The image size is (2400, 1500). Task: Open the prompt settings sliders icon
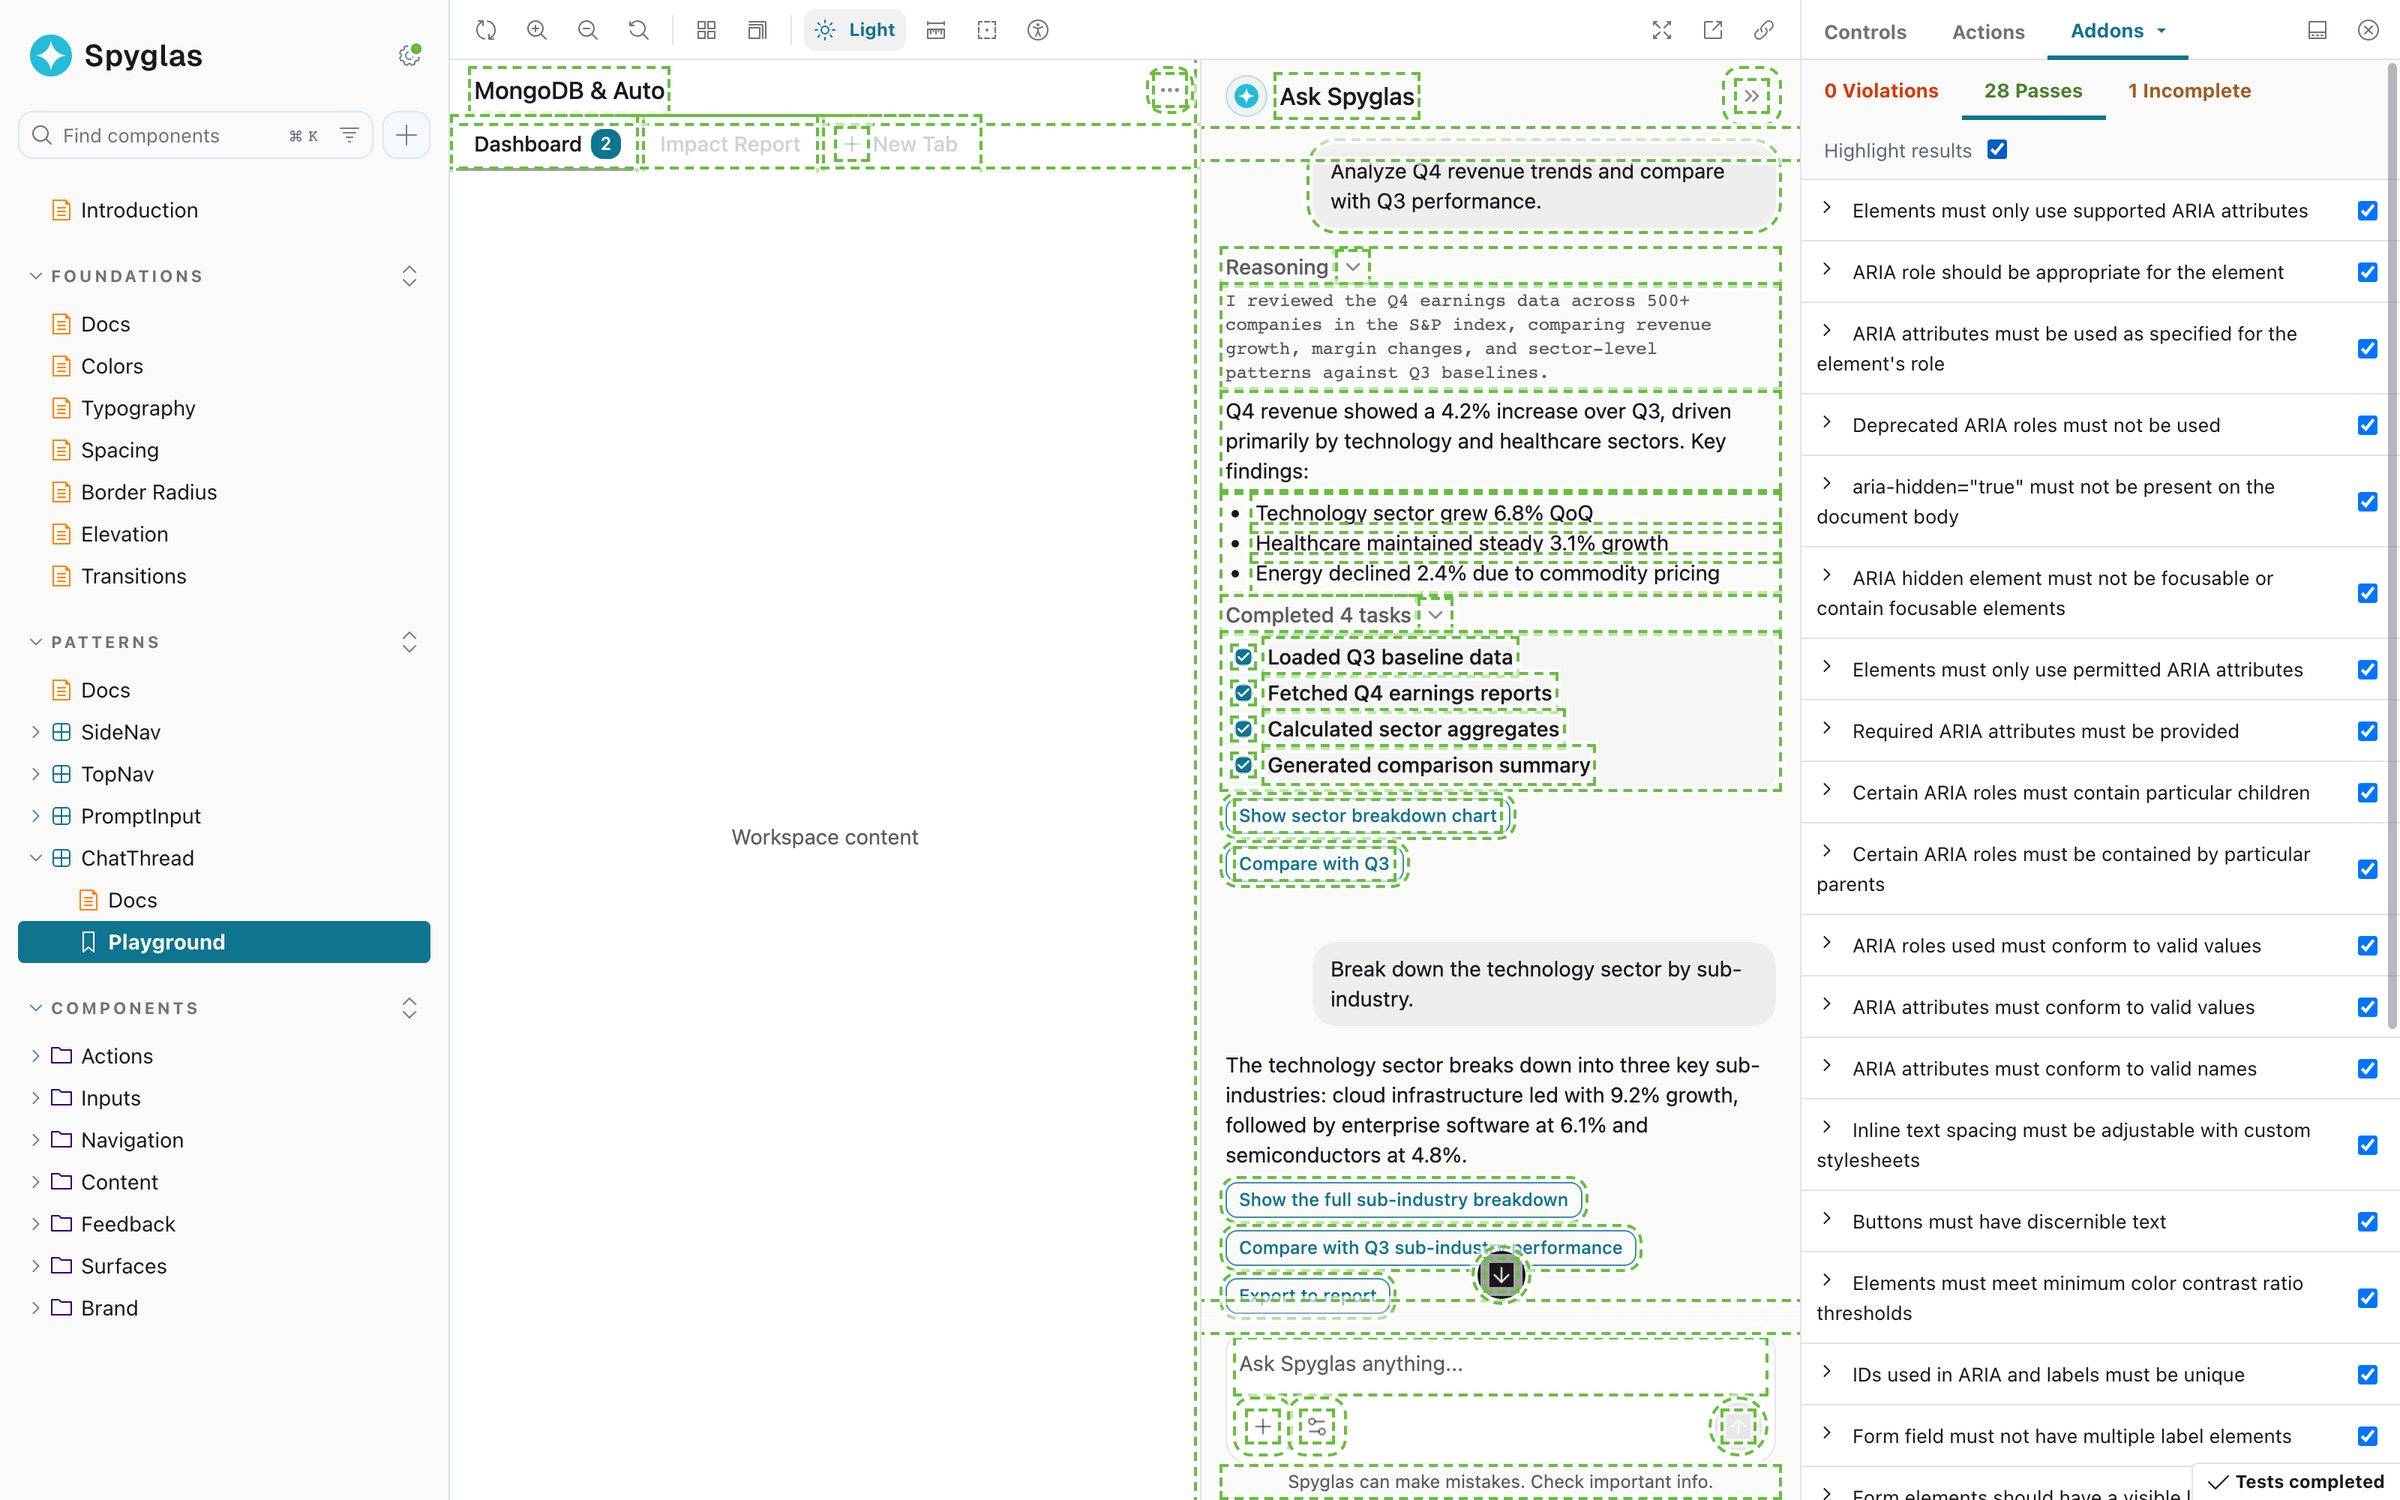tap(1317, 1426)
